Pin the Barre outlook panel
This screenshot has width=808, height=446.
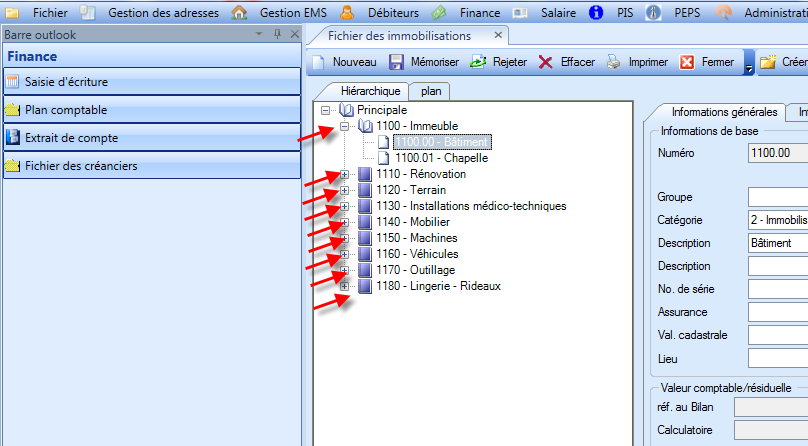pyautogui.click(x=277, y=34)
